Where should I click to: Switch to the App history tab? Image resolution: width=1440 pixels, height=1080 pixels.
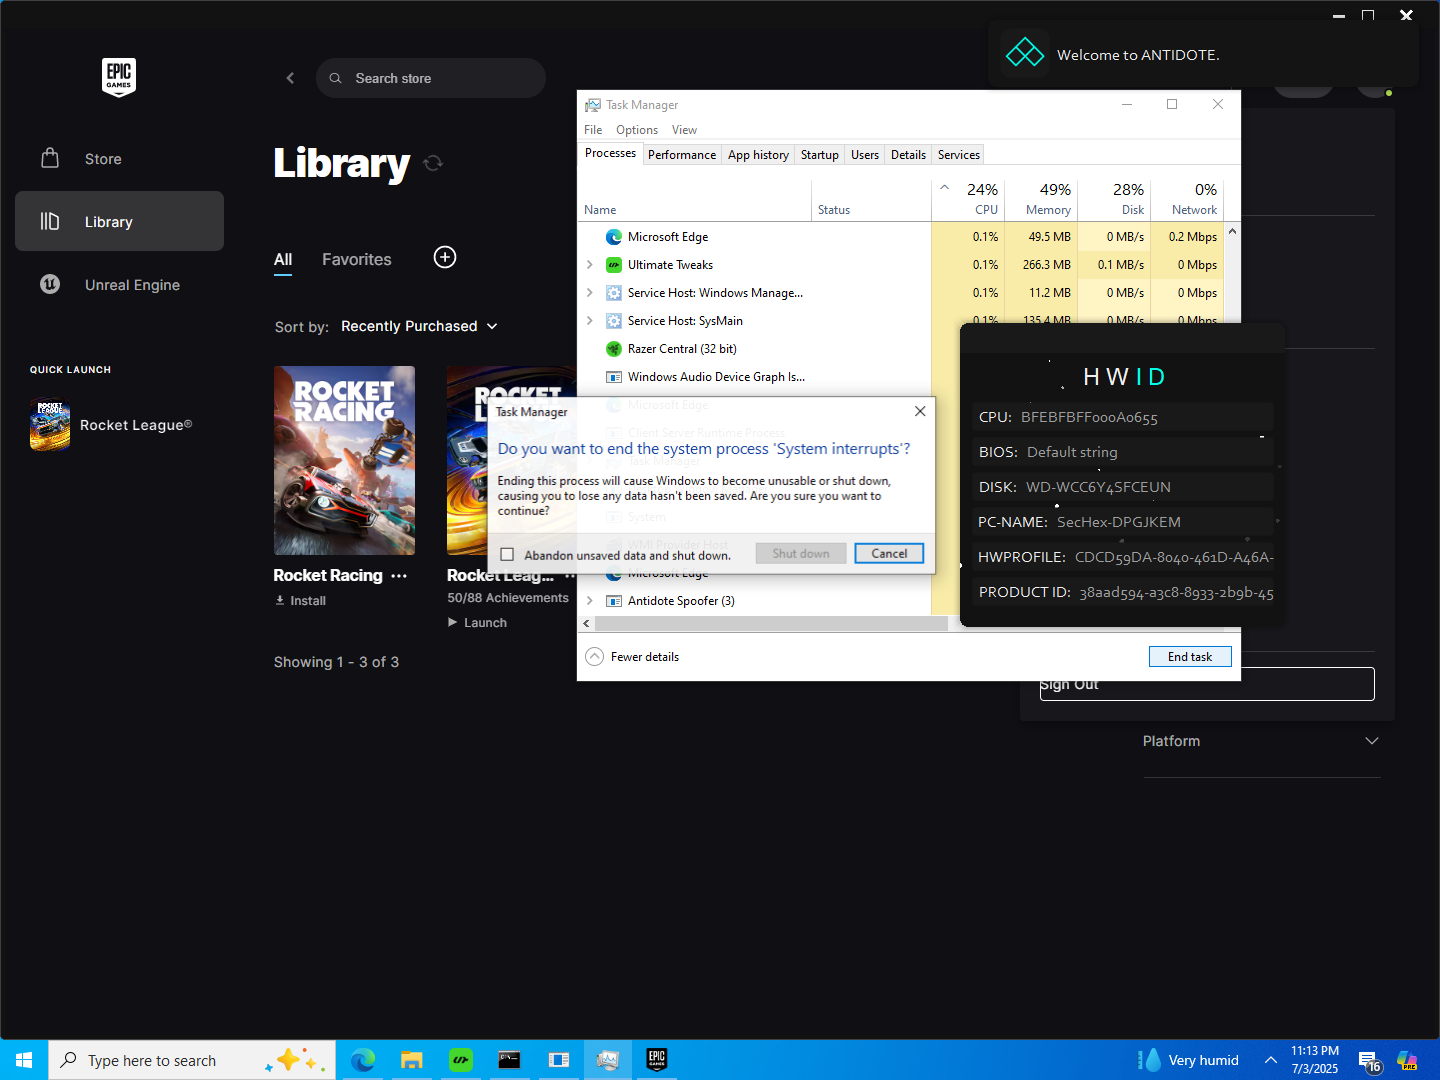point(758,155)
